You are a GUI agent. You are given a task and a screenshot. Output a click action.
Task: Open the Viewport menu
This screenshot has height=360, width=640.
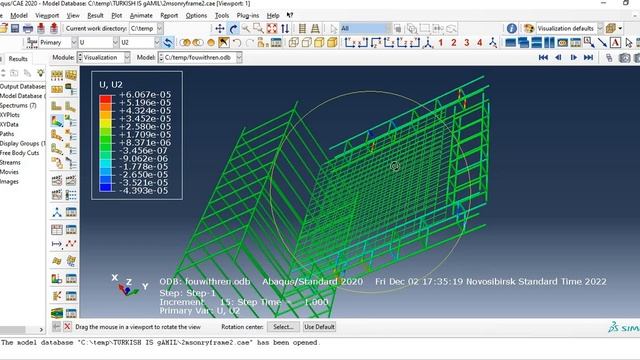47,16
